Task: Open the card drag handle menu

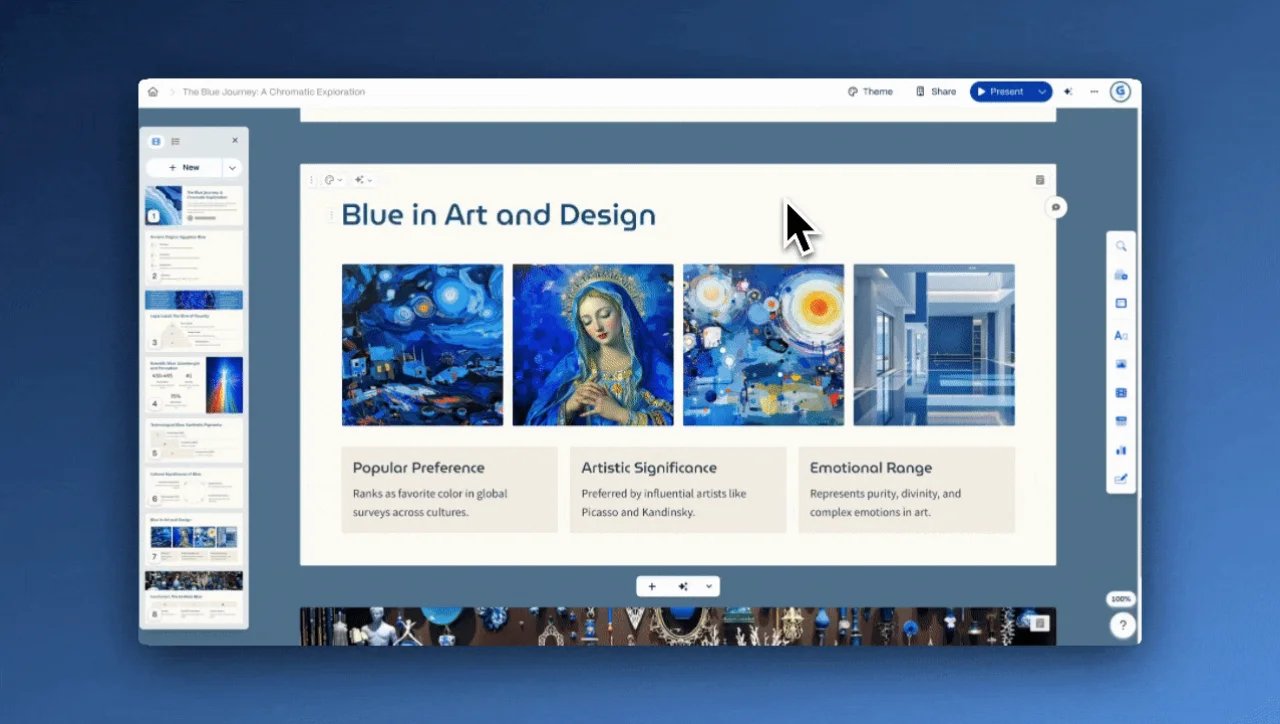Action: [311, 180]
